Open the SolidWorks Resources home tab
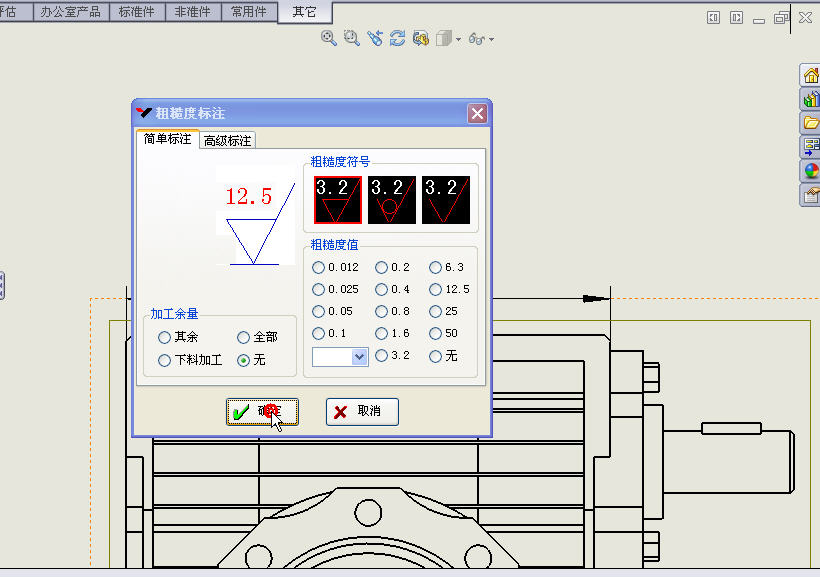Screen dimensions: 820x577 pos(811,76)
